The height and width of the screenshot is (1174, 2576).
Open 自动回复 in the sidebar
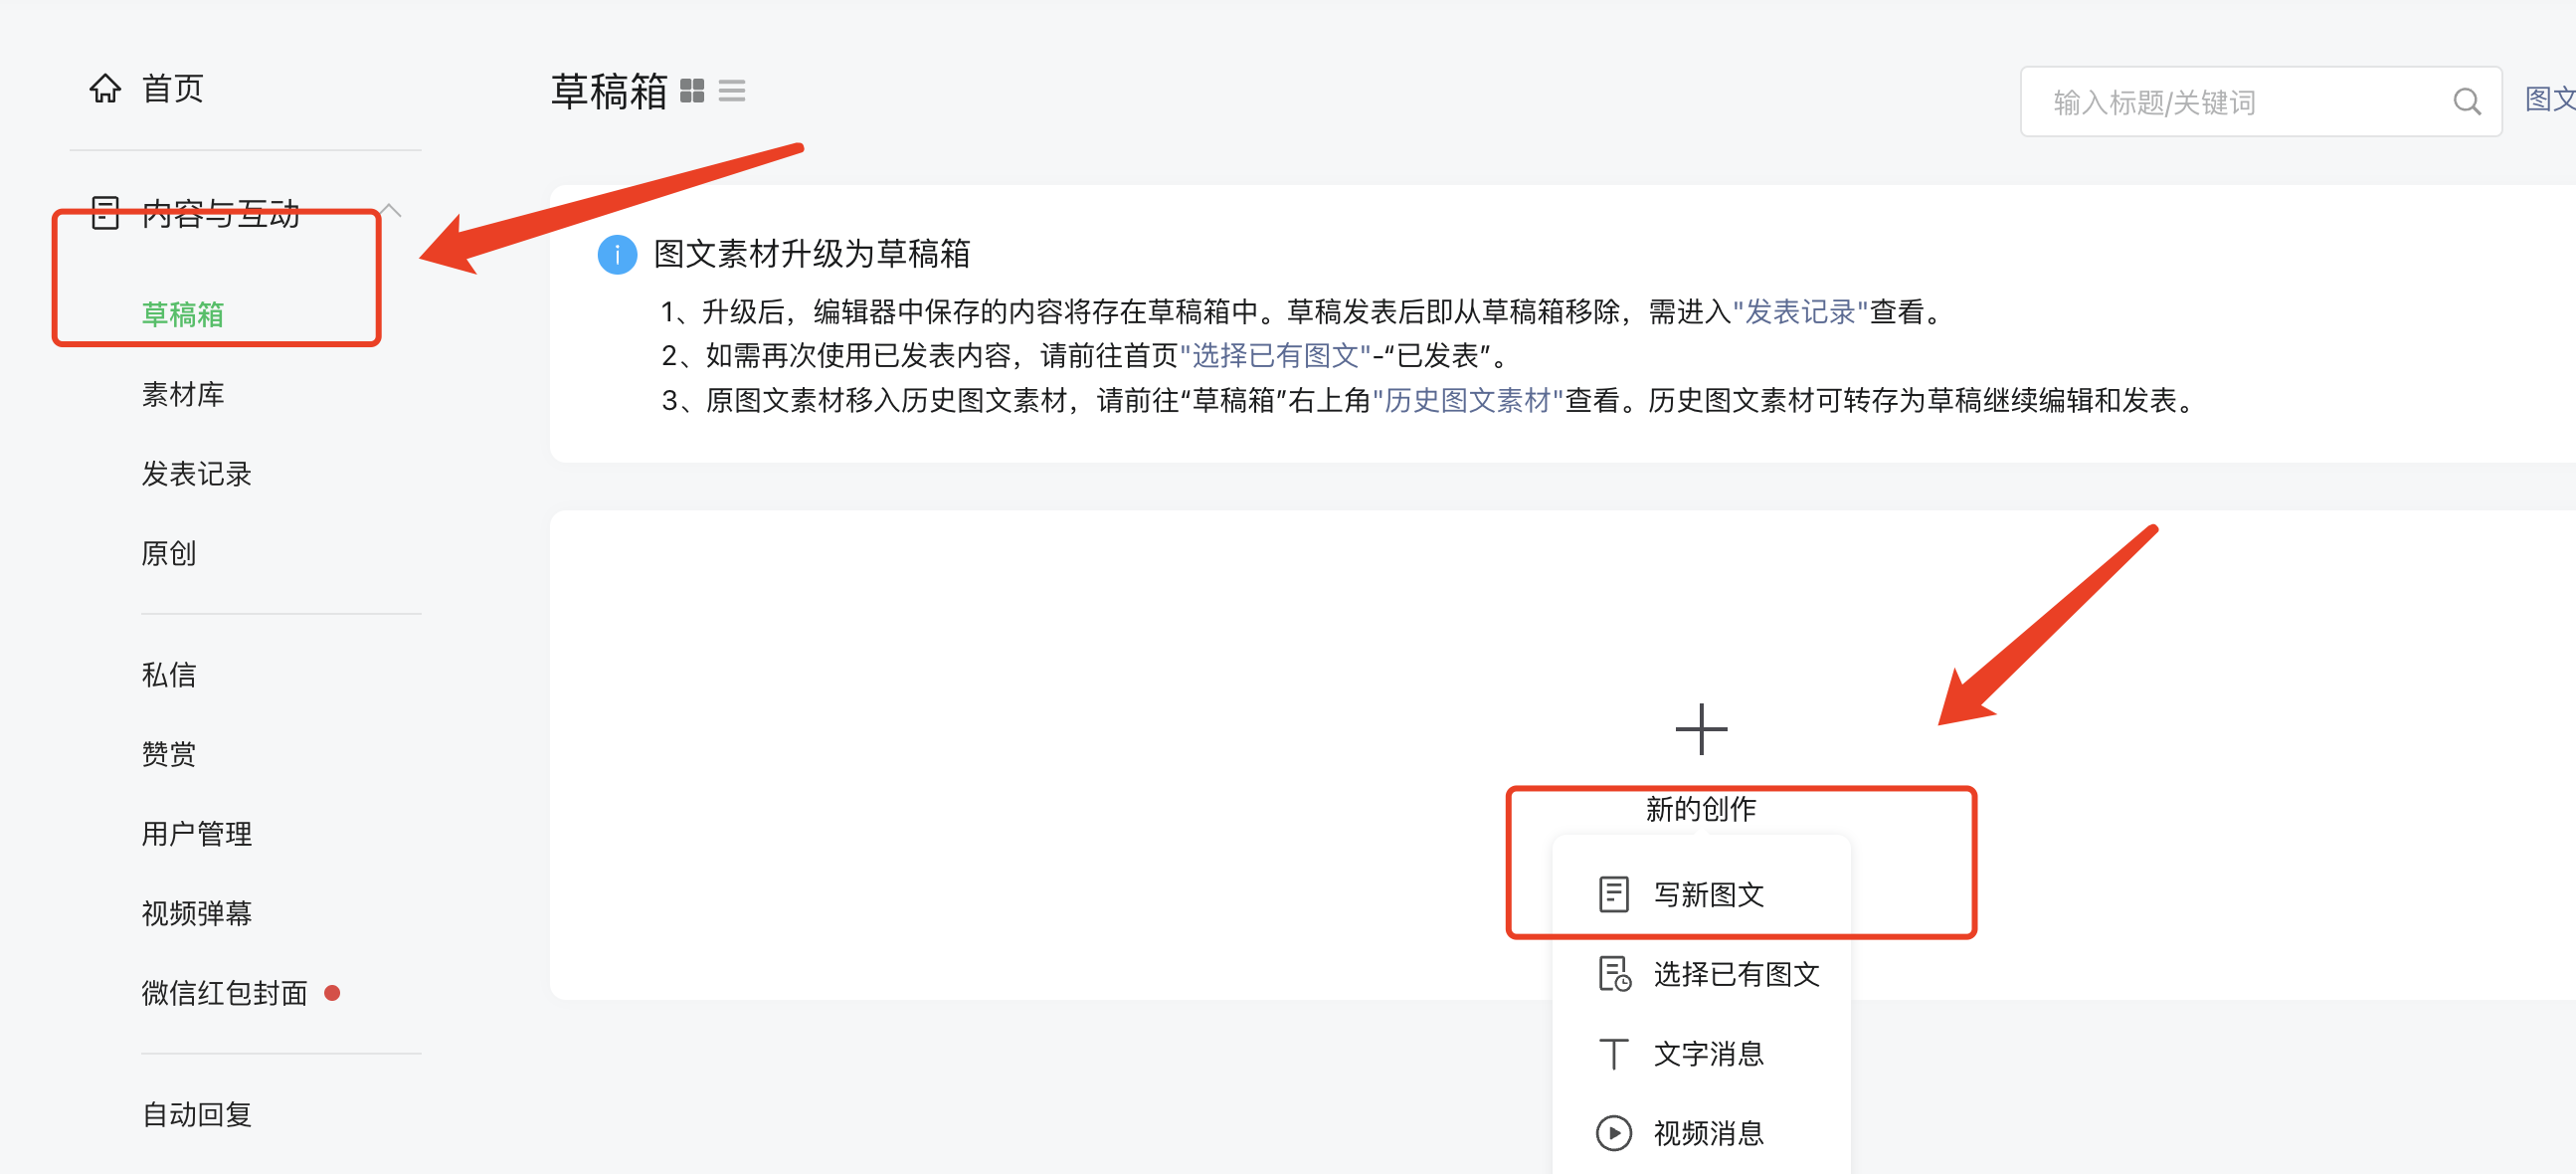pos(196,1114)
